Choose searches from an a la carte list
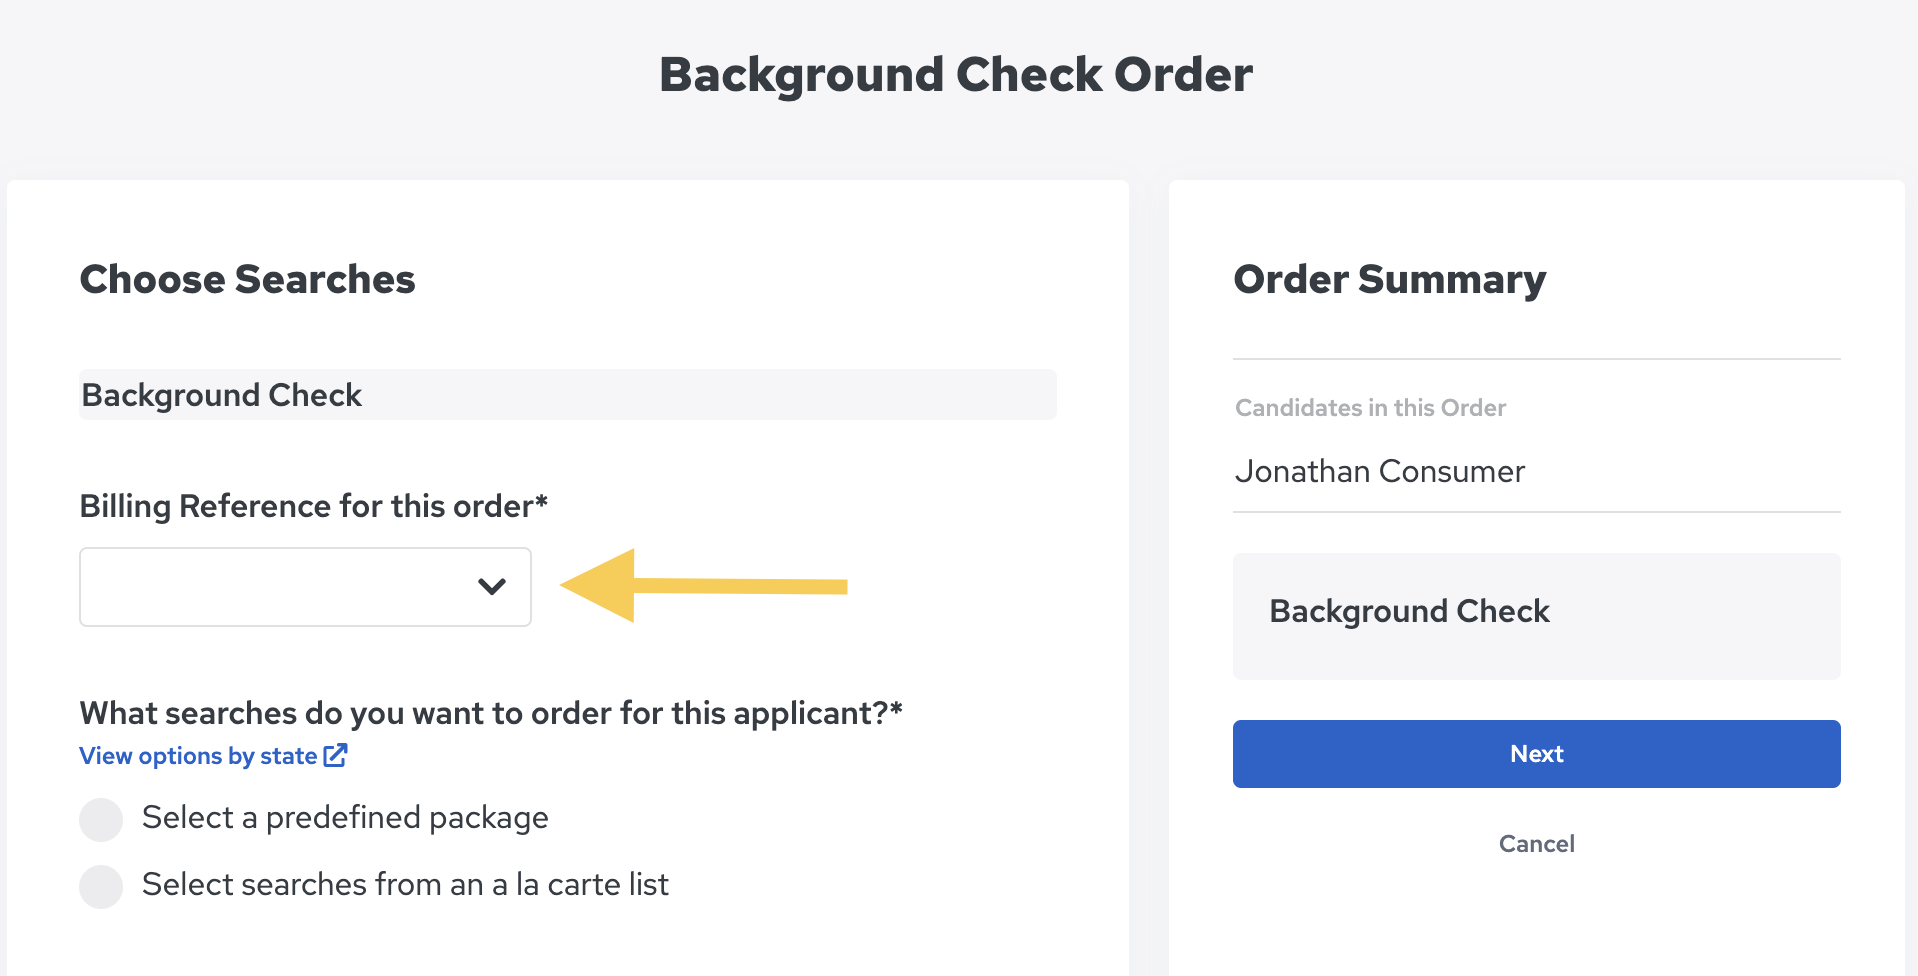The width and height of the screenshot is (1918, 976). (x=101, y=886)
